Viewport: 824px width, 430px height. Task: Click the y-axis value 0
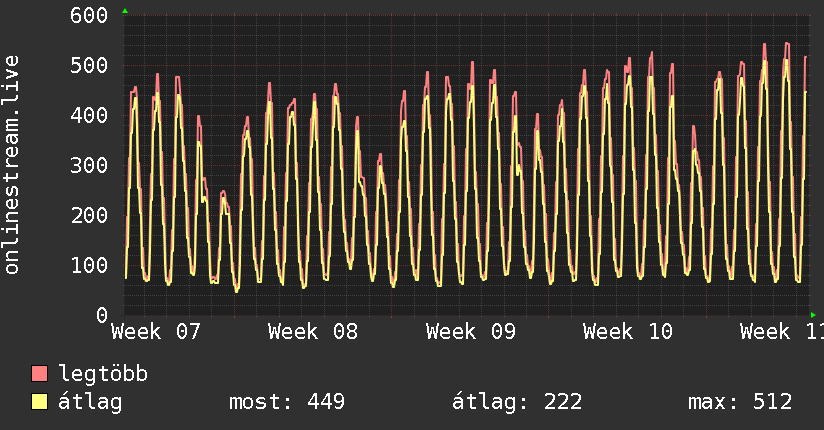pos(102,315)
